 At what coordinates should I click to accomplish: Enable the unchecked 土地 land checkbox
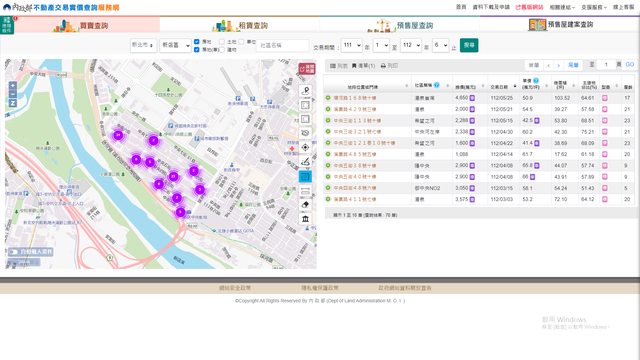(222, 42)
